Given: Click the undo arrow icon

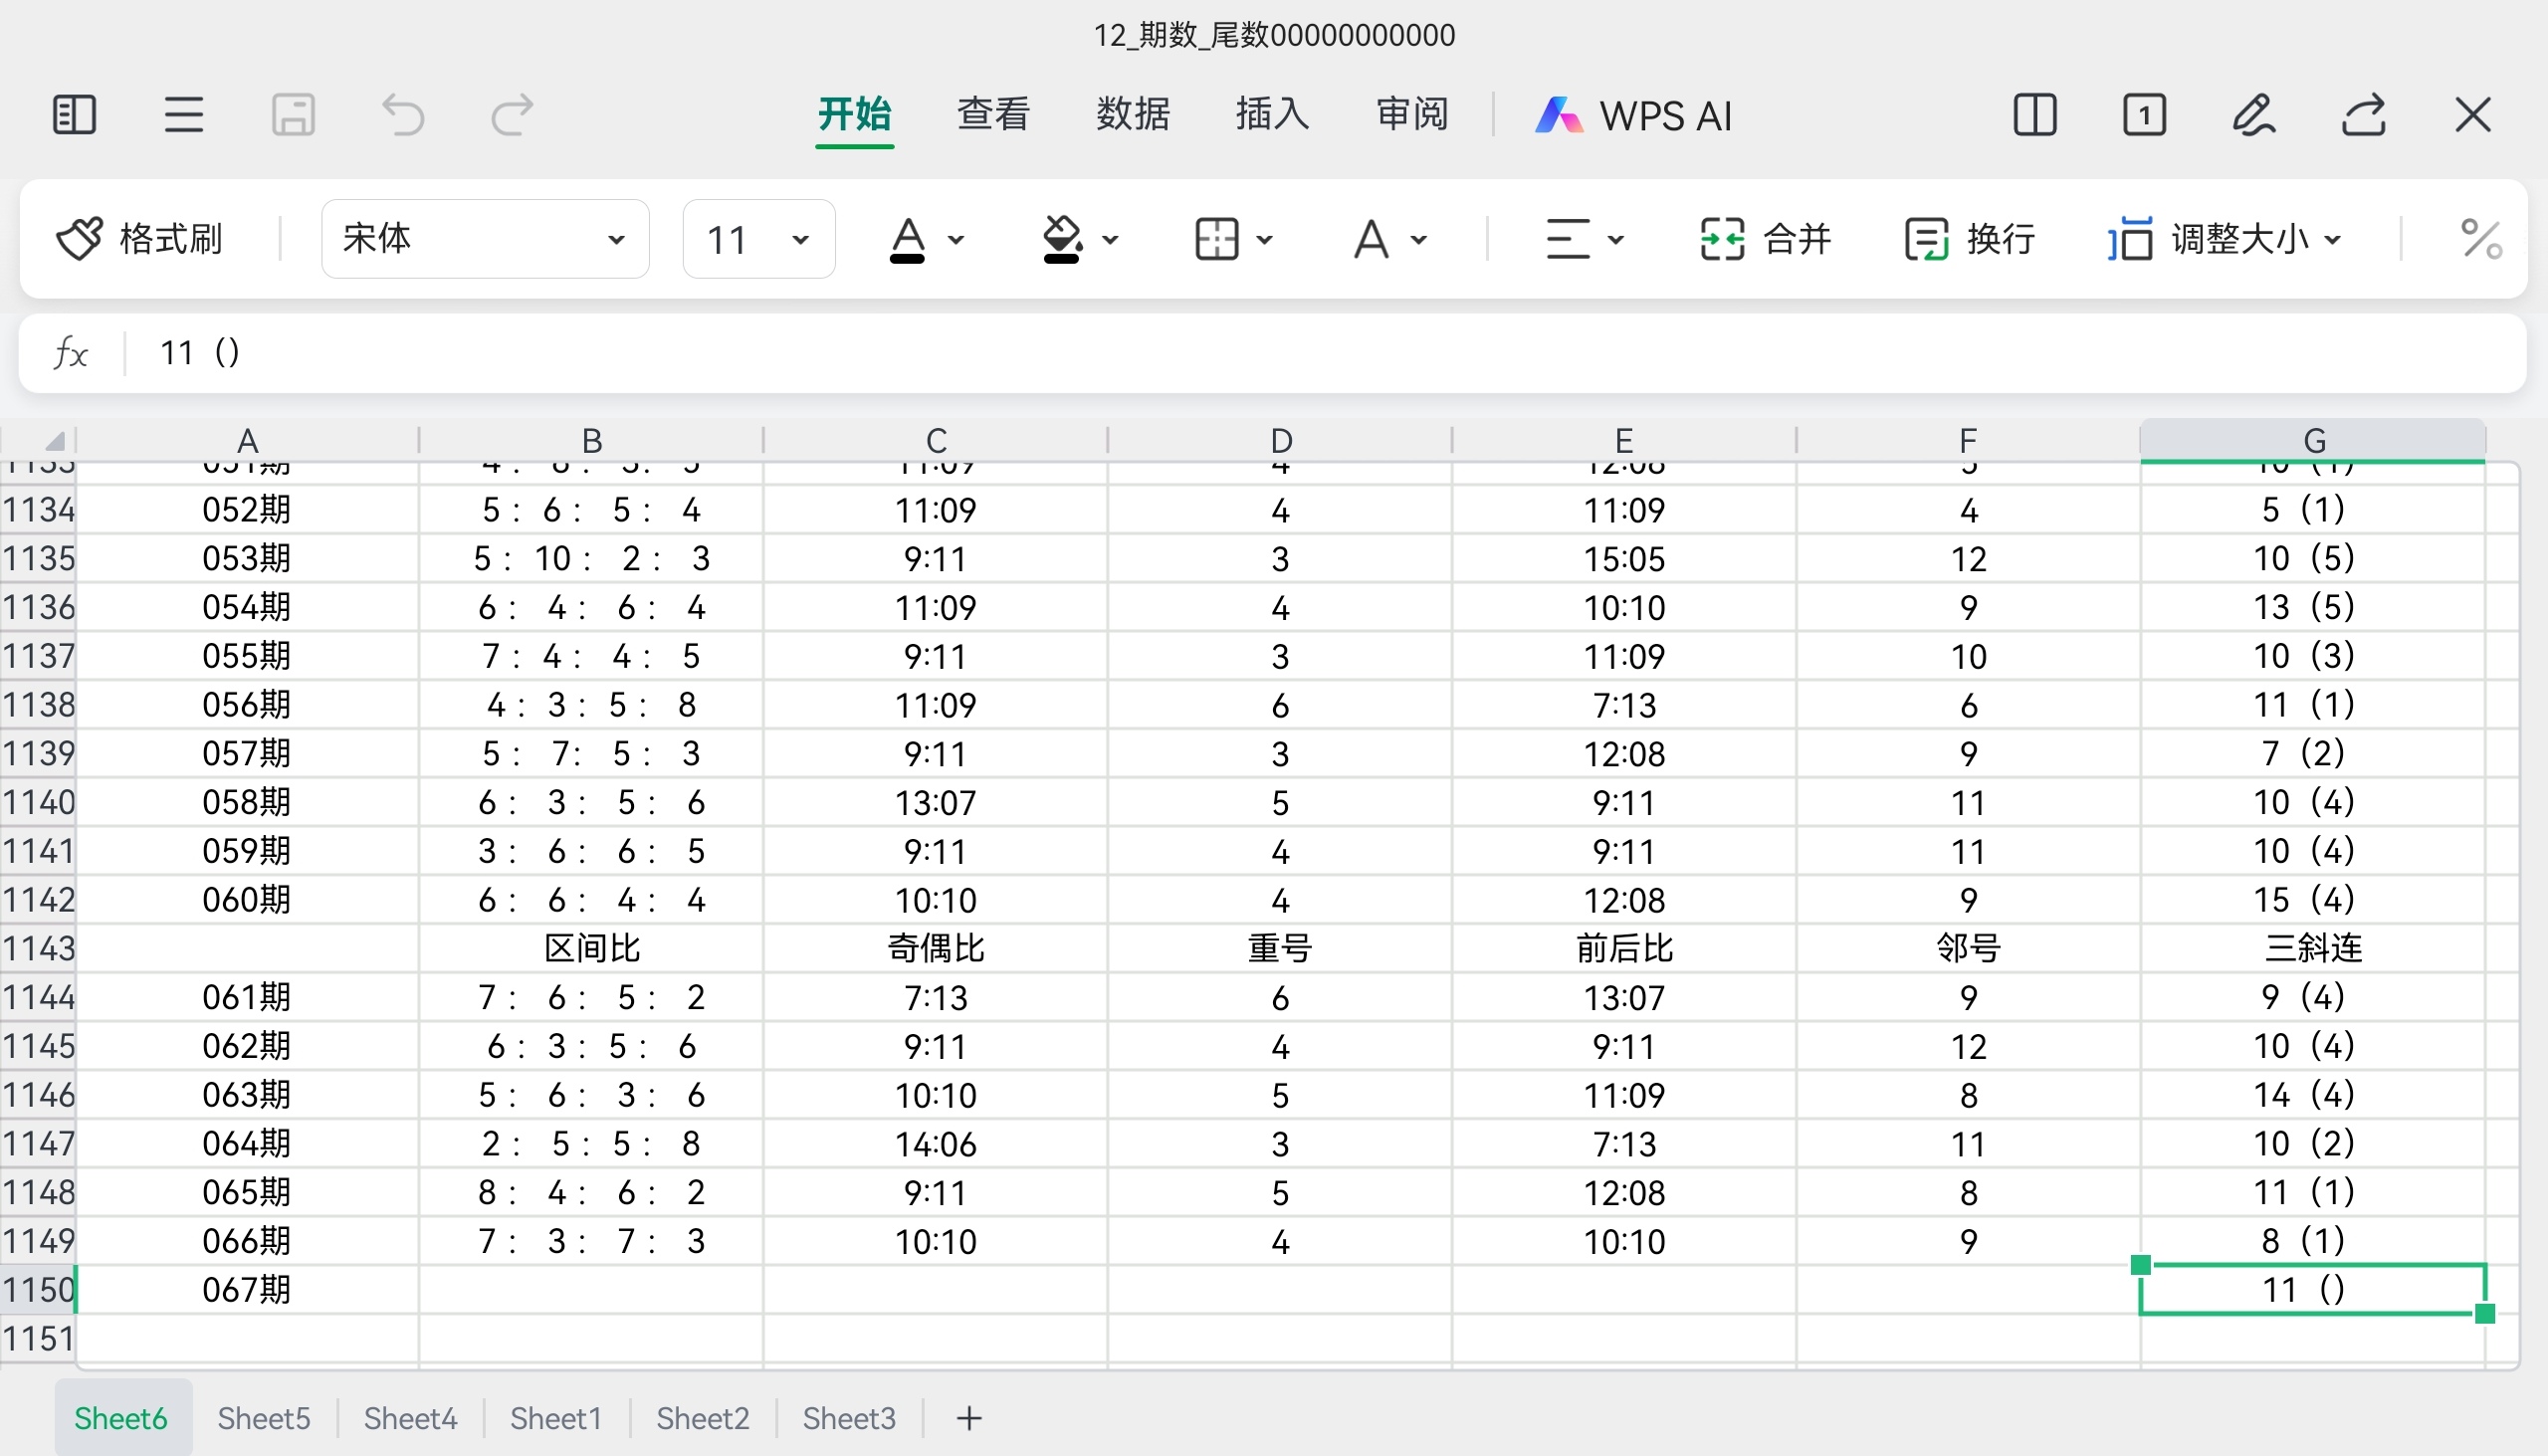Looking at the screenshot, I should pos(403,115).
